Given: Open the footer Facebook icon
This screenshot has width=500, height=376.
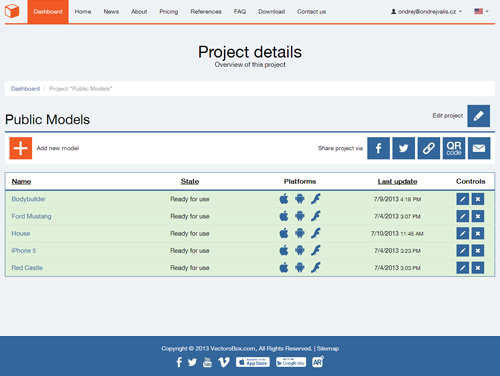Looking at the screenshot, I should coord(179,362).
